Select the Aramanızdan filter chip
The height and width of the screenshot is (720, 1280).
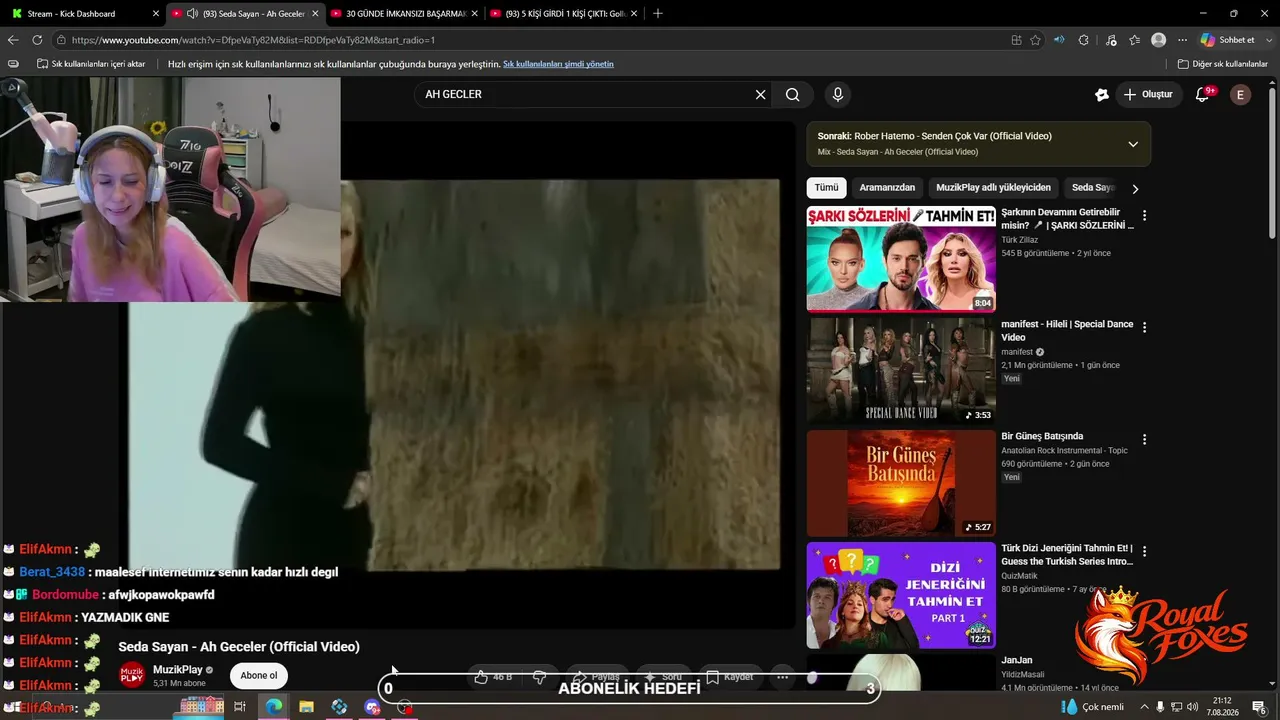pyautogui.click(x=887, y=188)
